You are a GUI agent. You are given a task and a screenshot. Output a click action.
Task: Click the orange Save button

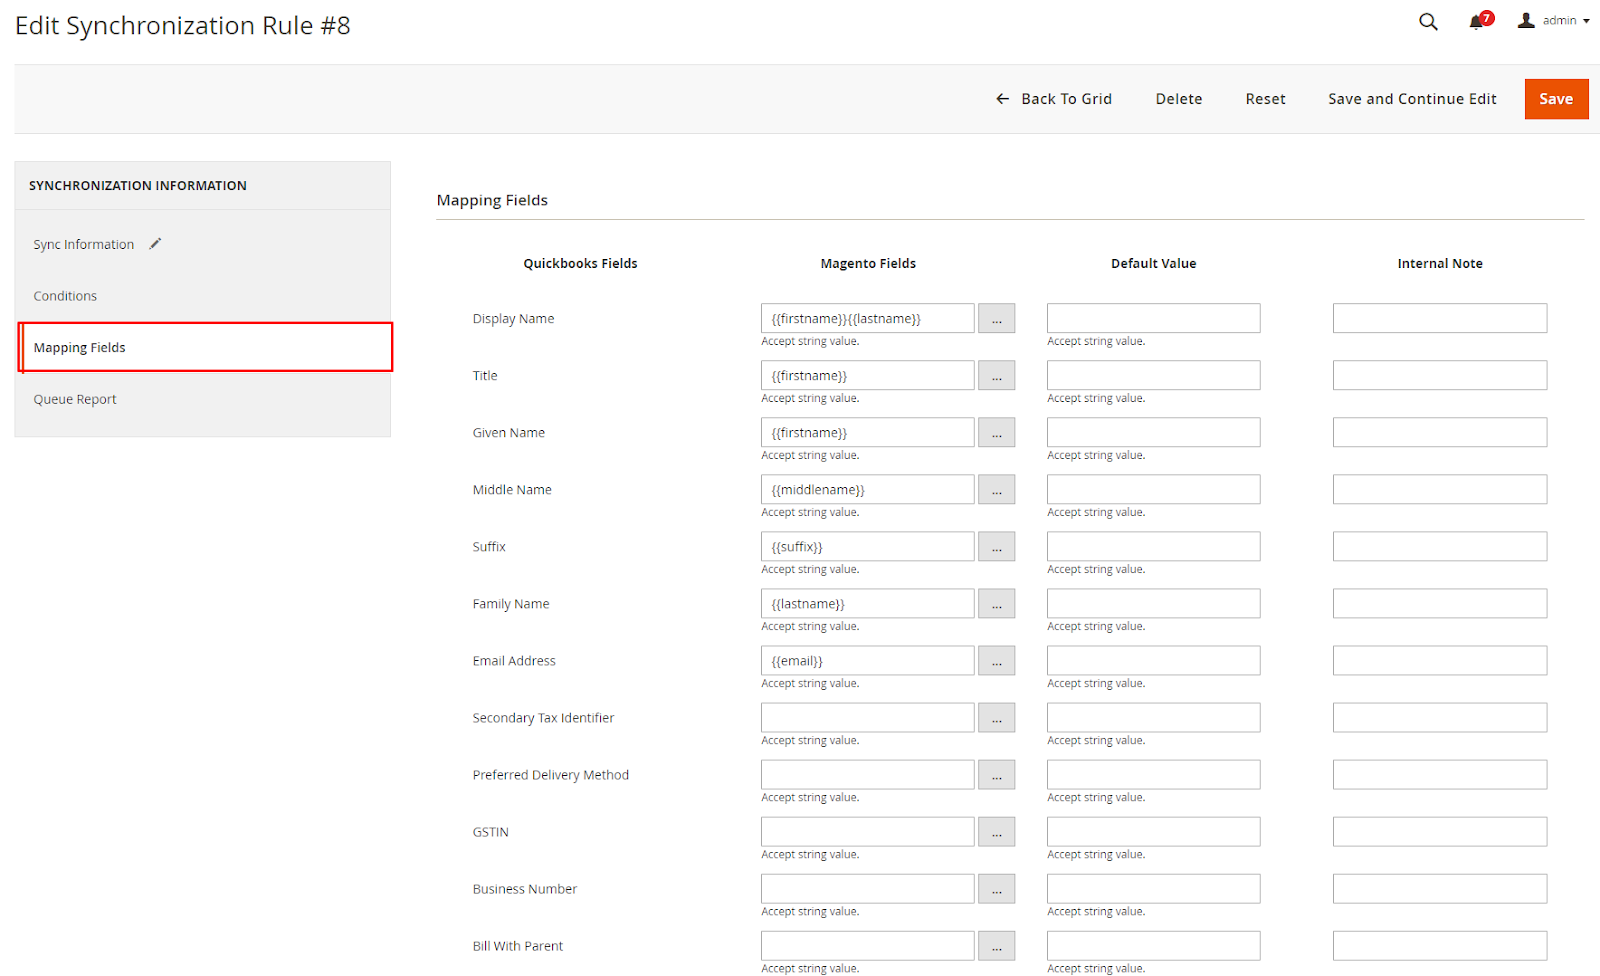click(x=1555, y=99)
